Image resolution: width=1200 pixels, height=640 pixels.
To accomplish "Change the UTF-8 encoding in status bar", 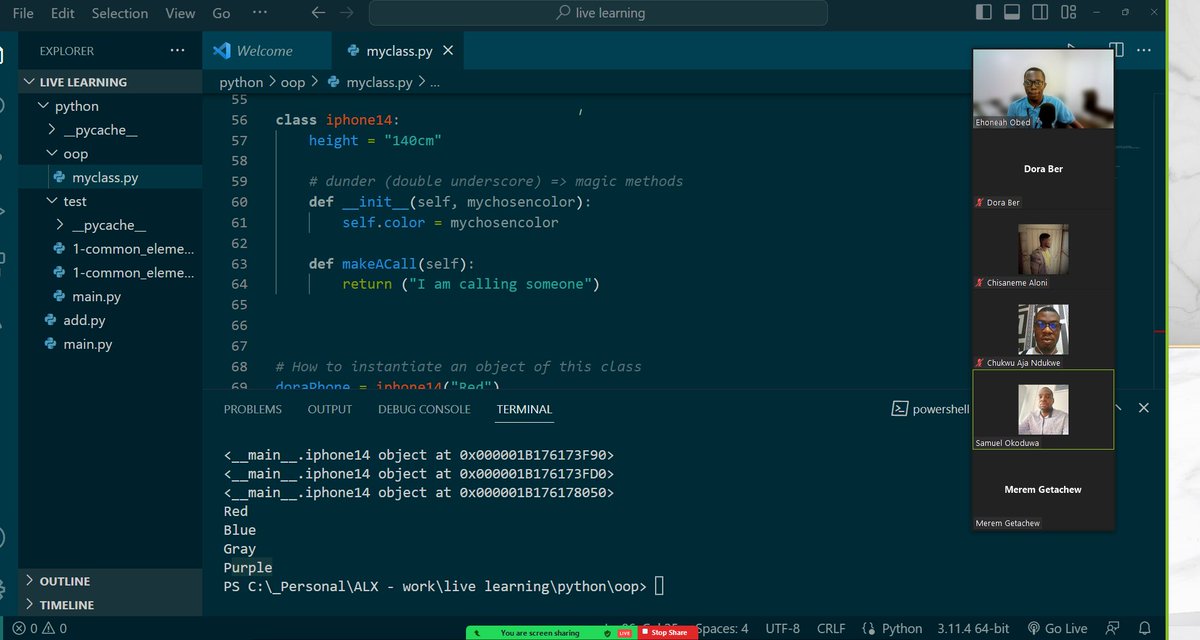I will tap(782, 628).
